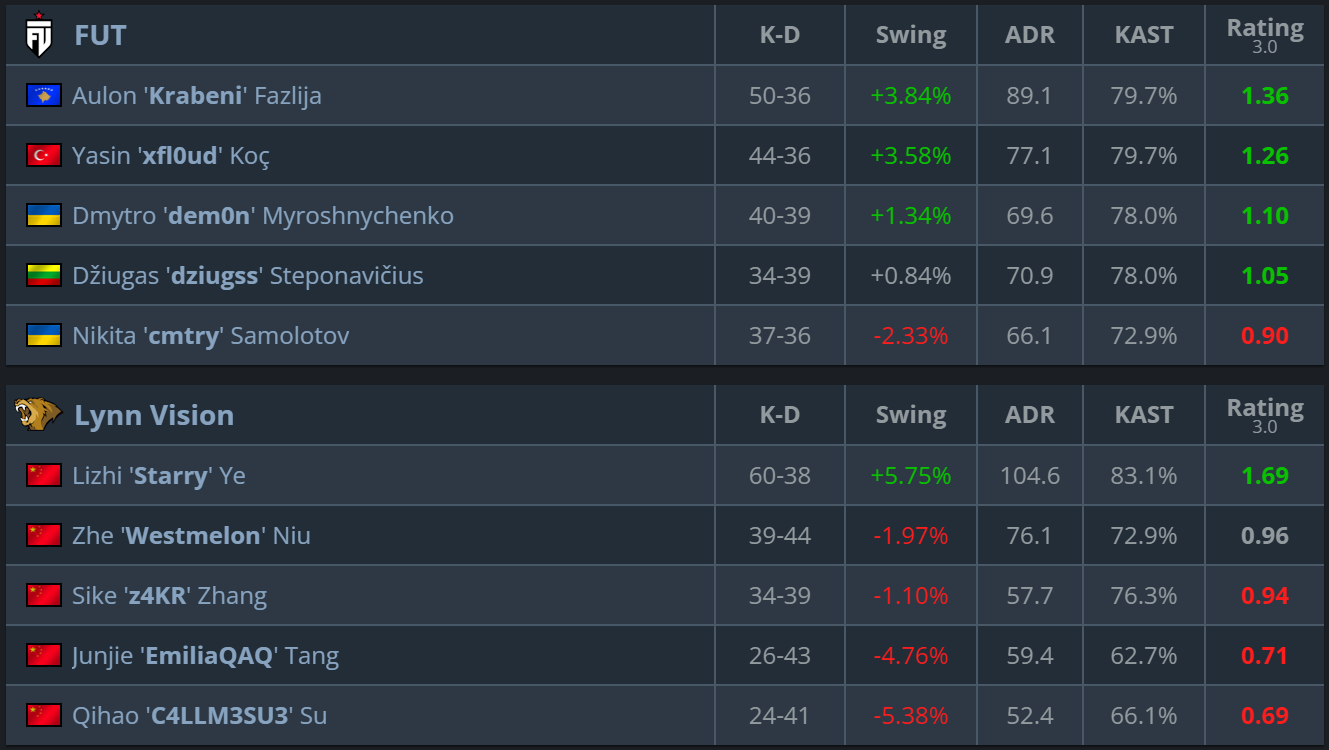Click the Turkish flag next to xfl0ud

coord(44,155)
